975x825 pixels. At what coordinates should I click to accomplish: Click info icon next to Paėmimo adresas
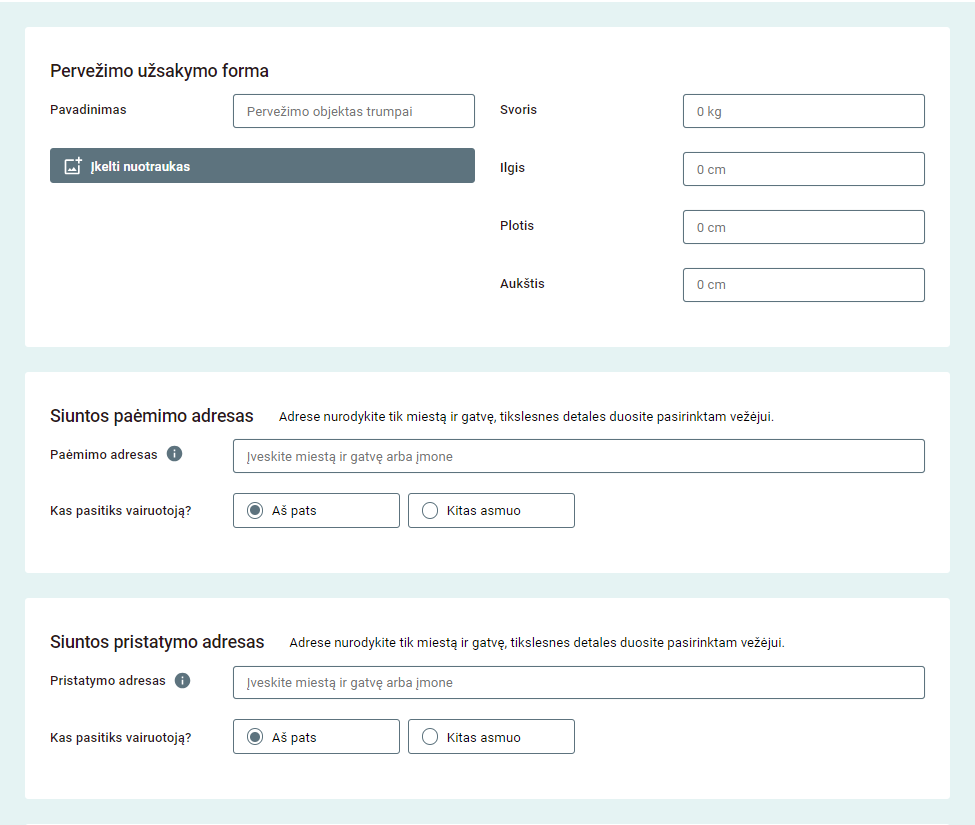pos(174,454)
